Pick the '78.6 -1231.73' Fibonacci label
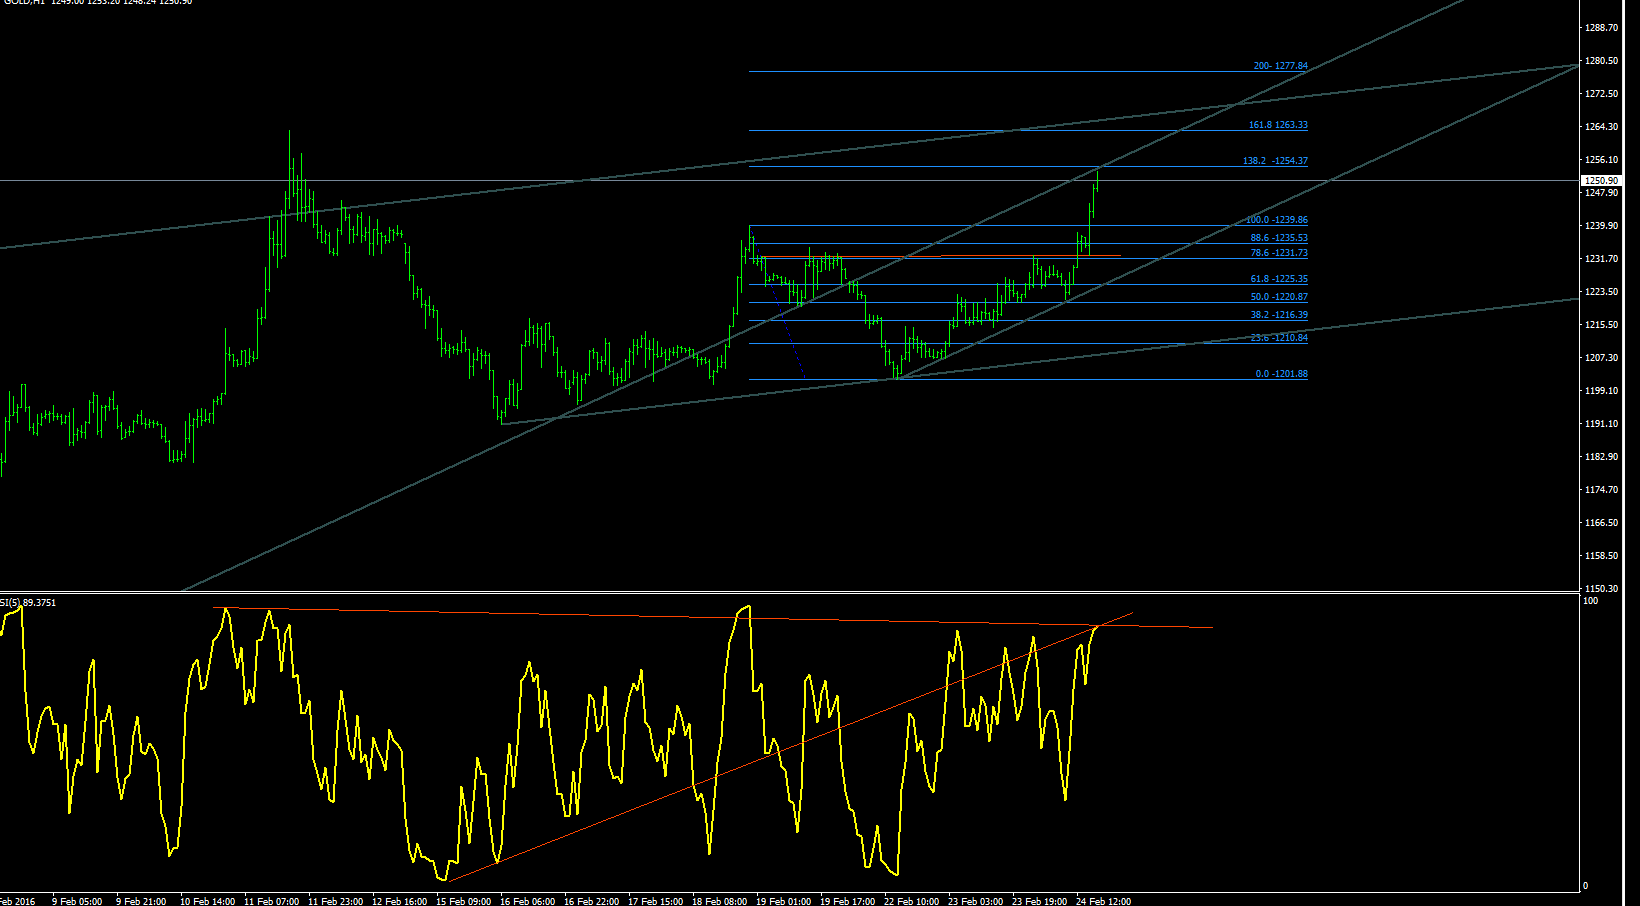The height and width of the screenshot is (906, 1640). (1279, 254)
